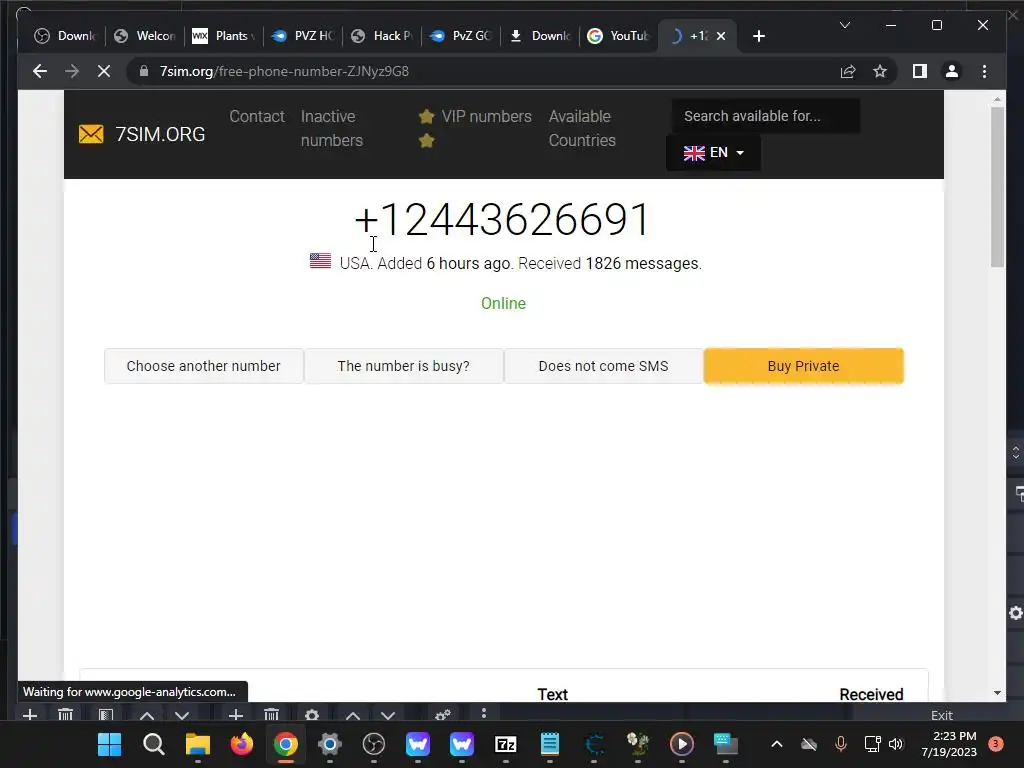The width and height of the screenshot is (1024, 768).
Task: Click the address bar URL 7sim.org
Action: (x=284, y=71)
